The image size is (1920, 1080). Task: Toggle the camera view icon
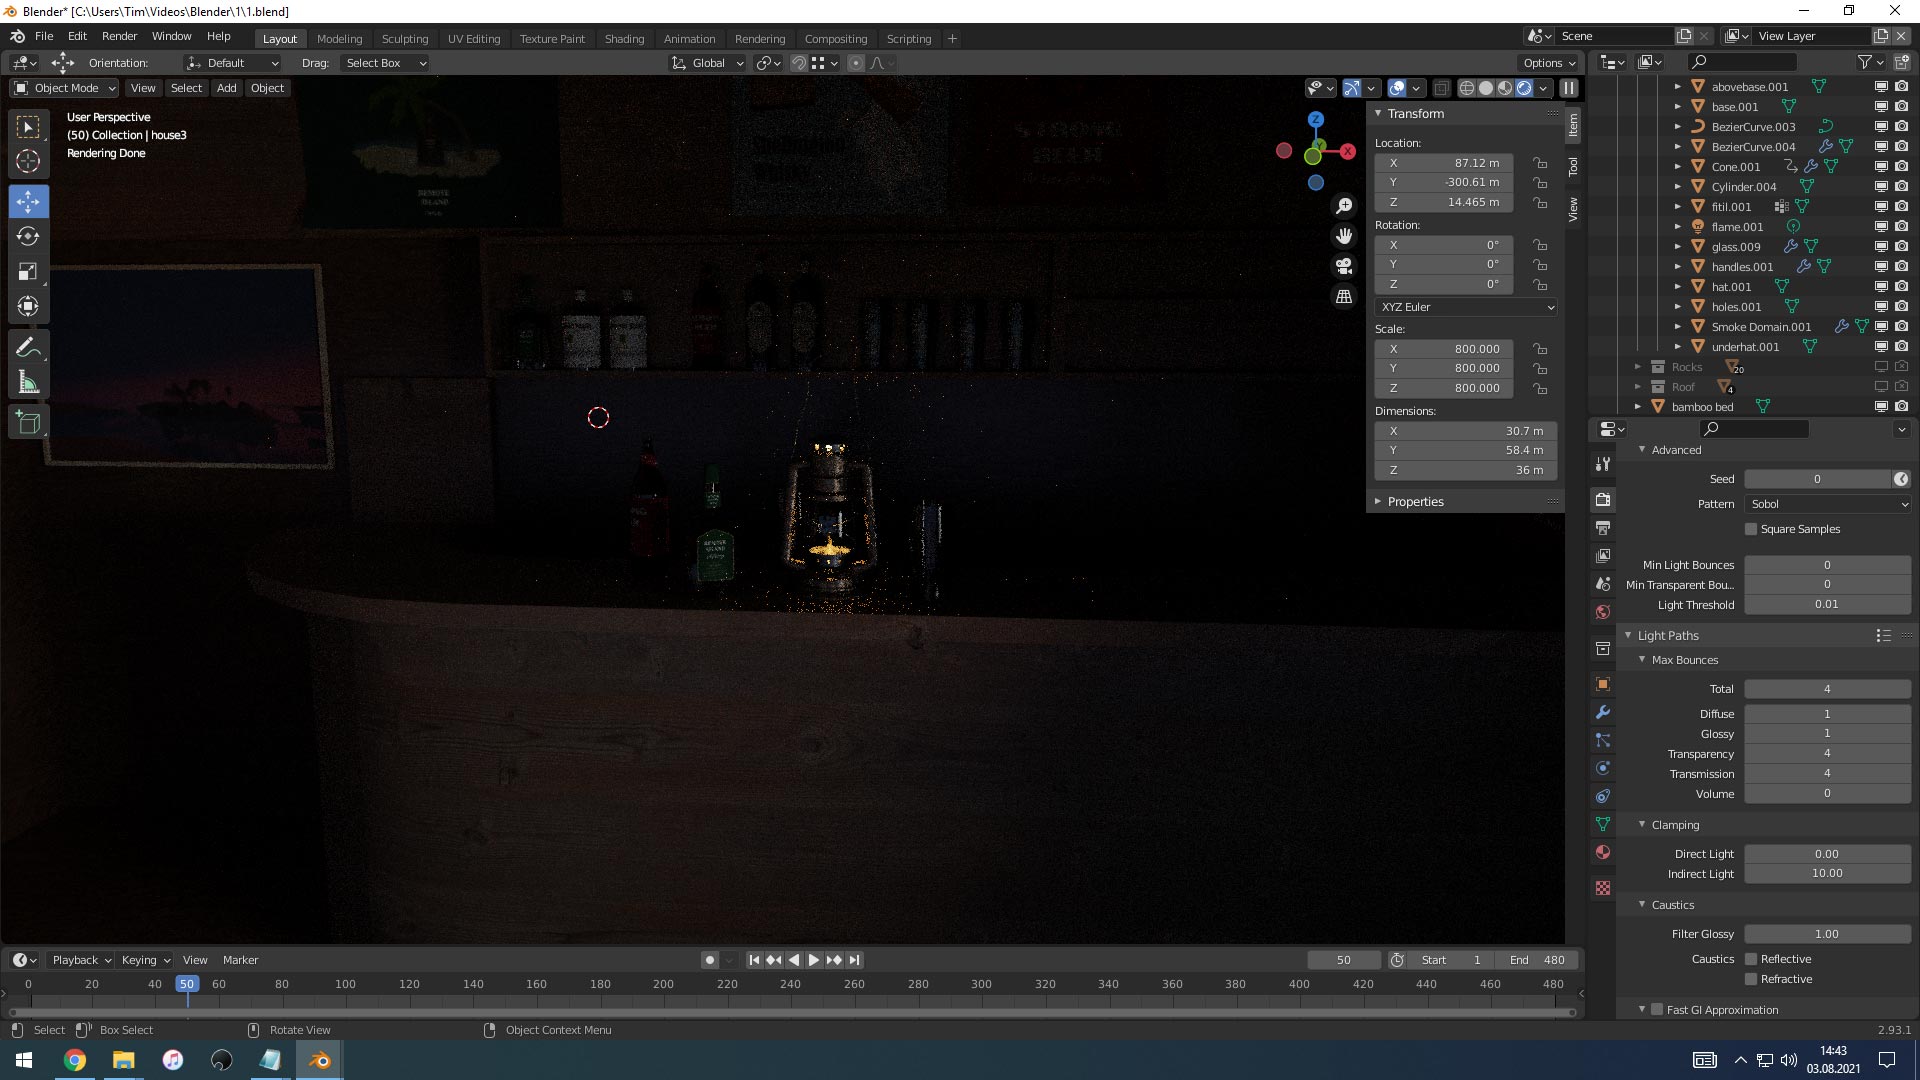(1344, 266)
